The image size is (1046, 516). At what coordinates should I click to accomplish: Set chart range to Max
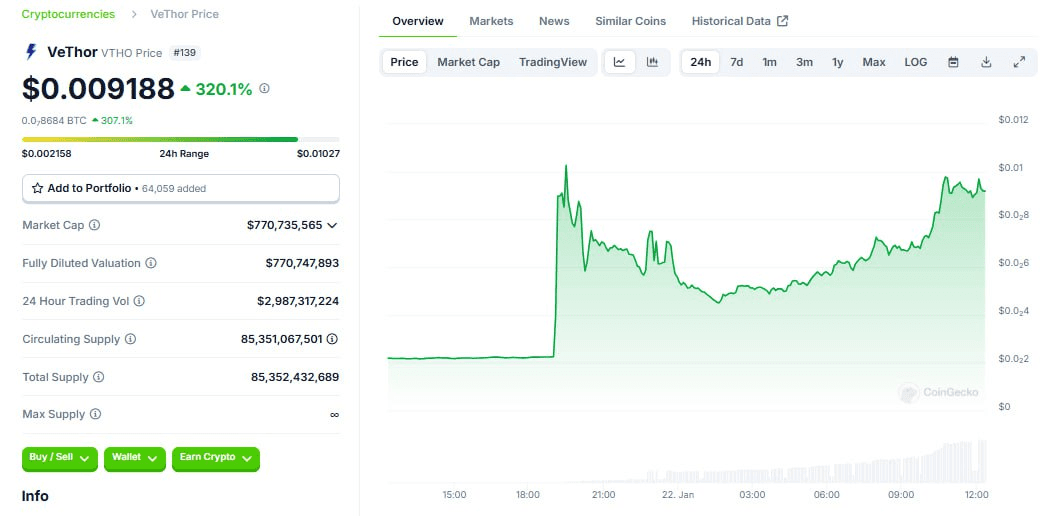(874, 62)
